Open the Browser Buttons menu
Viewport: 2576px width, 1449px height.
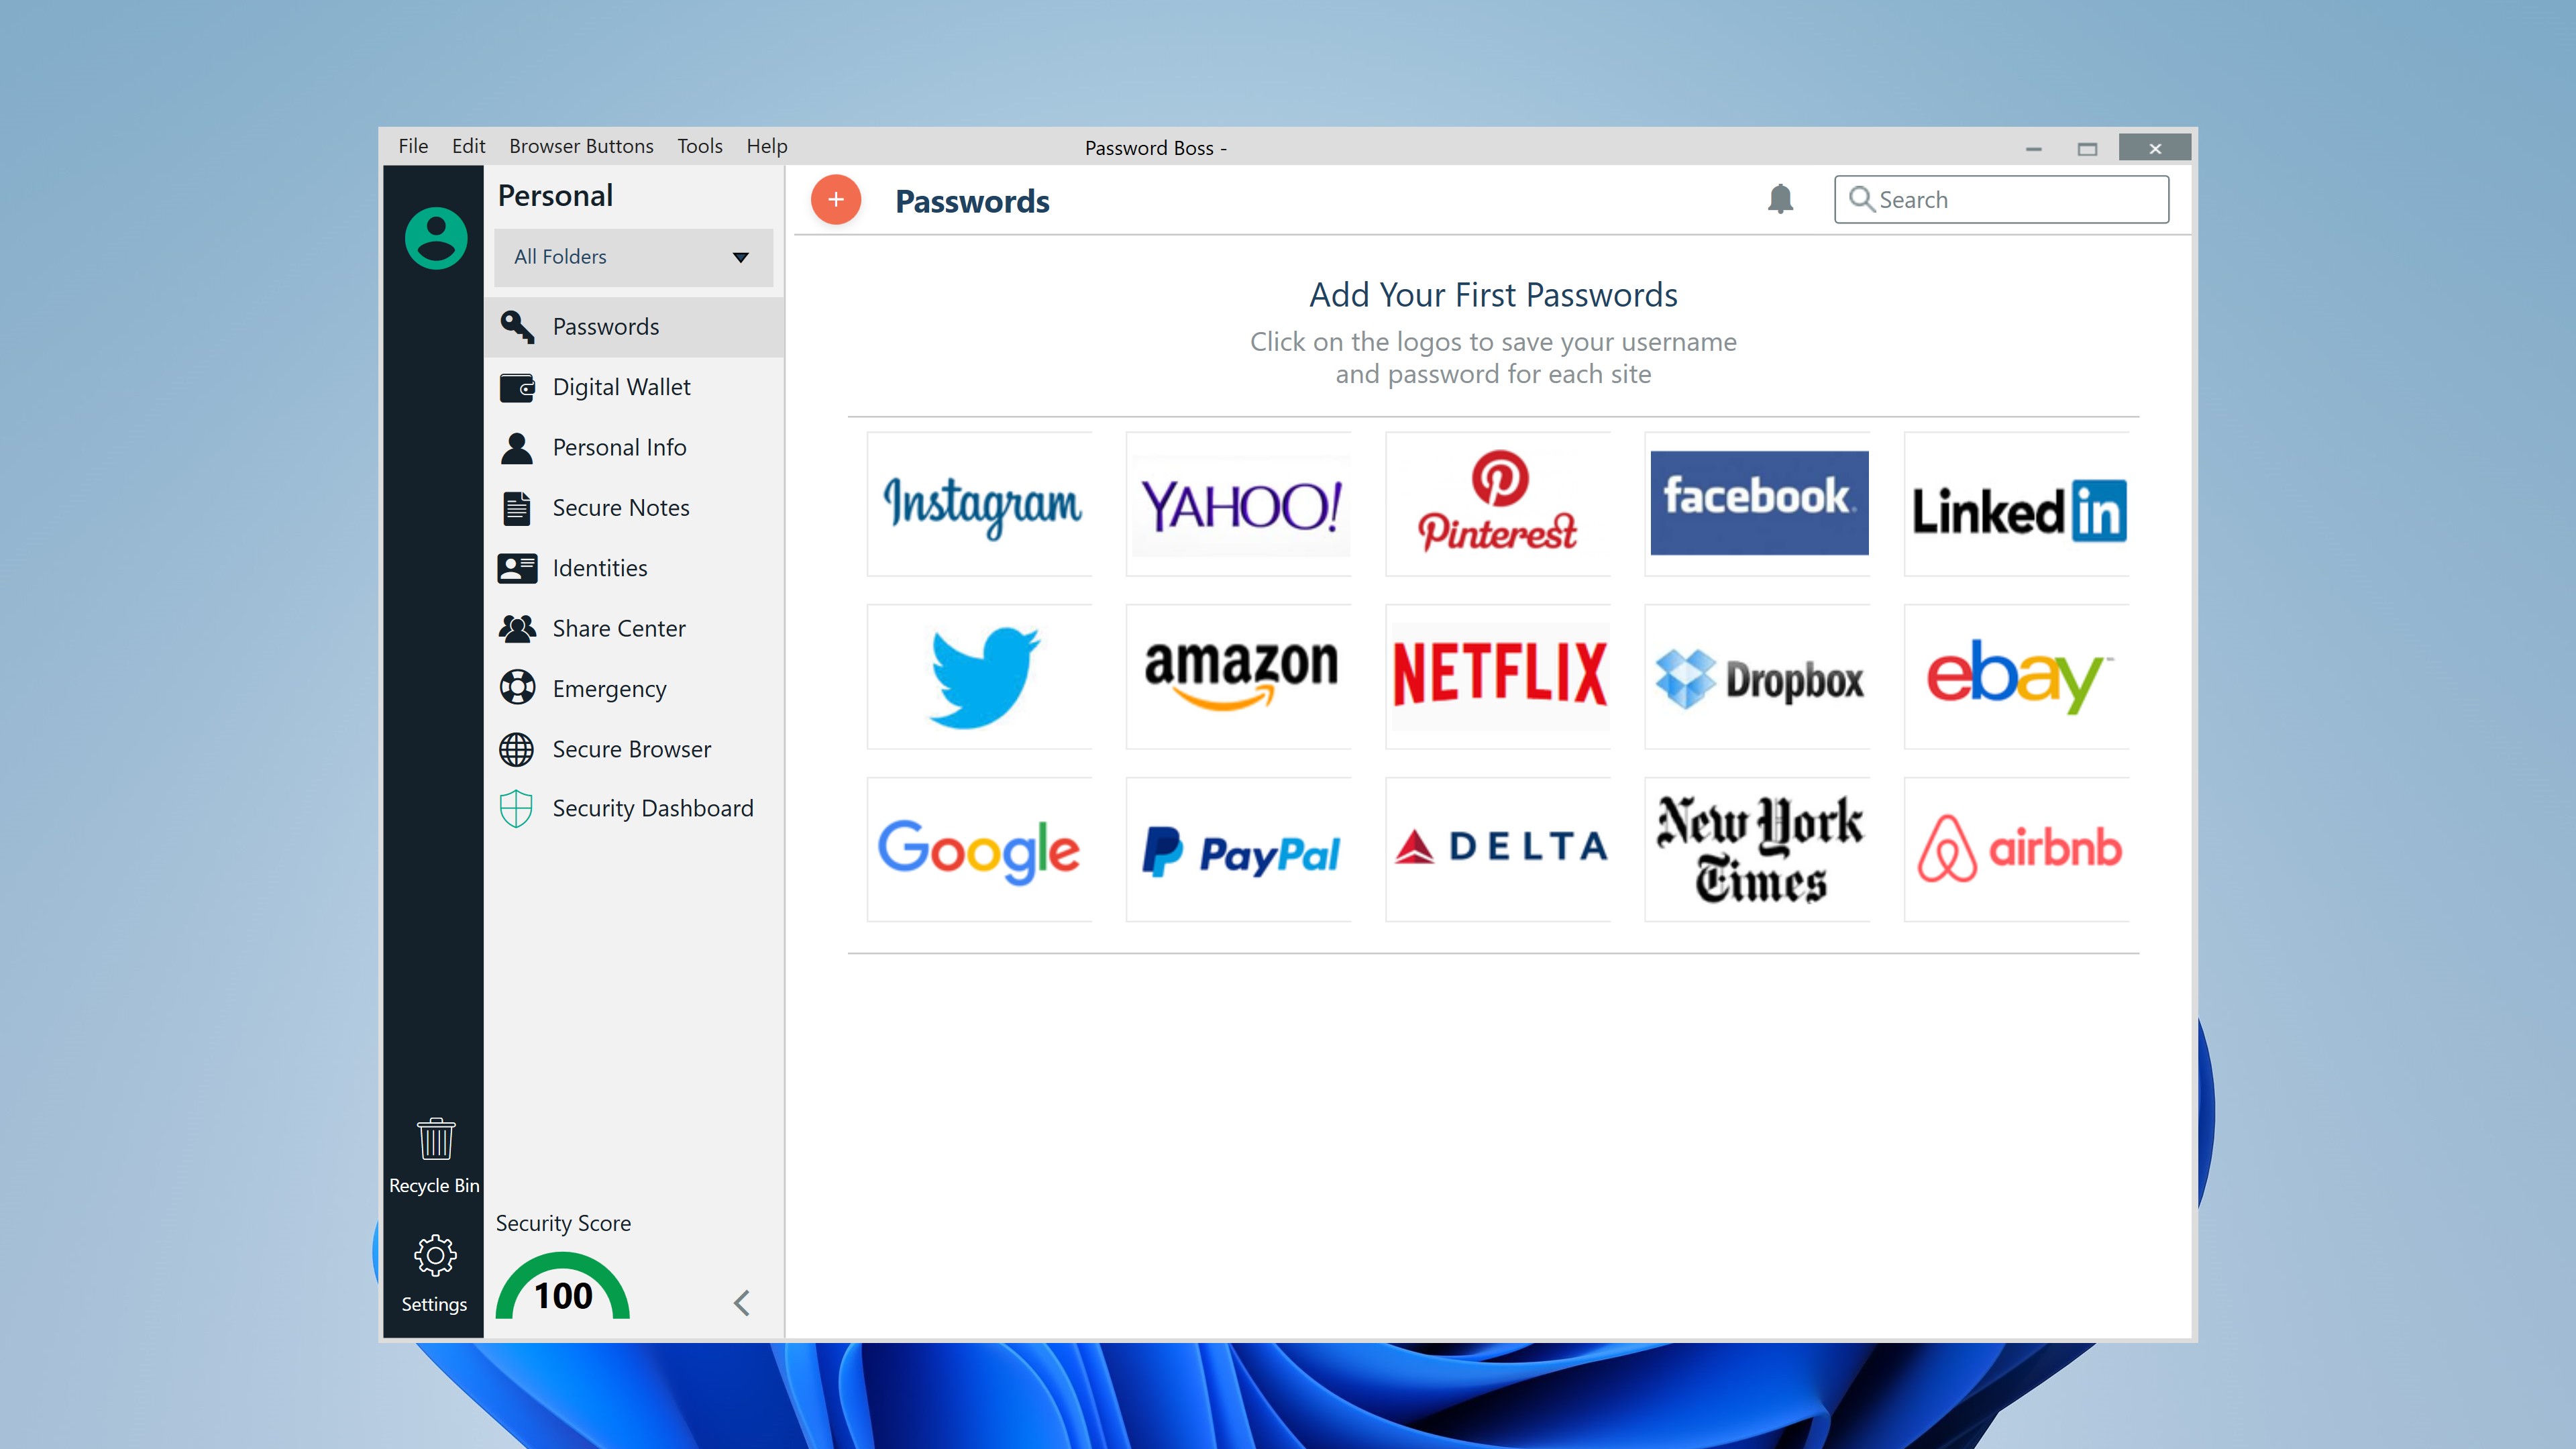581,146
